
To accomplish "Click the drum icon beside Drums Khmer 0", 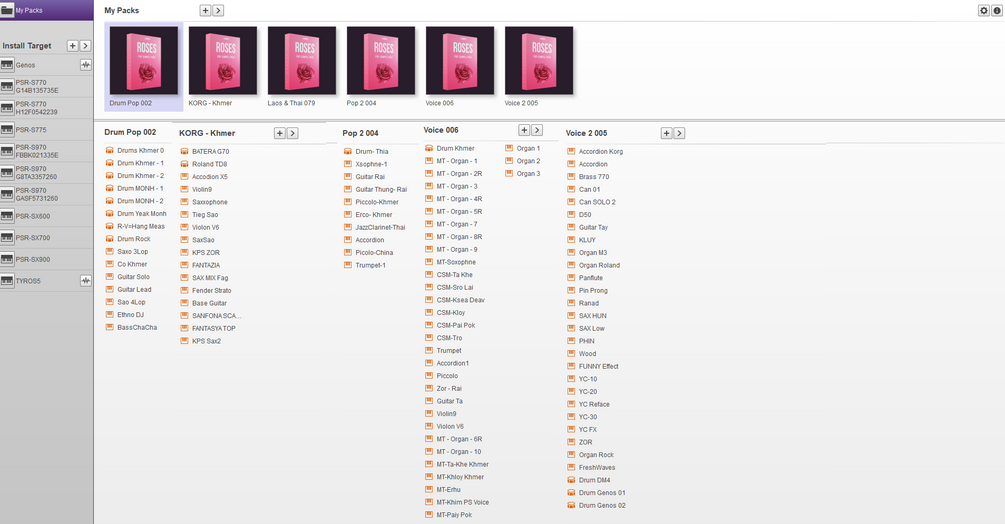I will 110,151.
